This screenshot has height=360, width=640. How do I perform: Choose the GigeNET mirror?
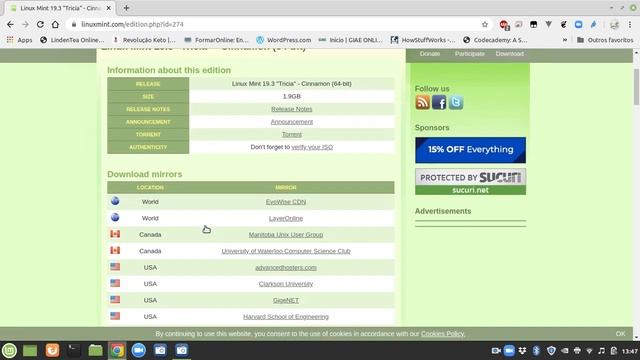286,300
